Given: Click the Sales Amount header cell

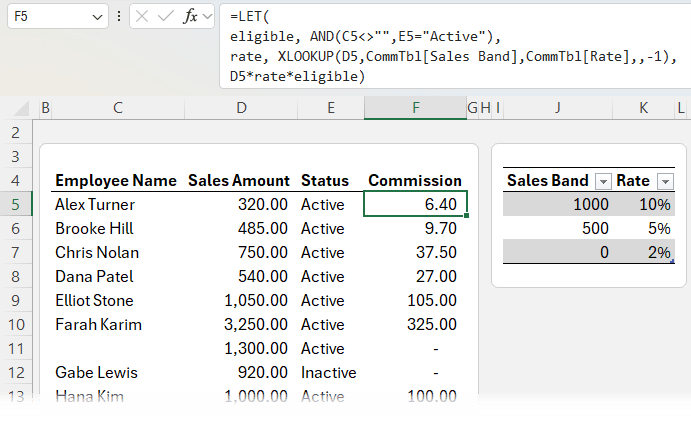Looking at the screenshot, I should [239, 181].
